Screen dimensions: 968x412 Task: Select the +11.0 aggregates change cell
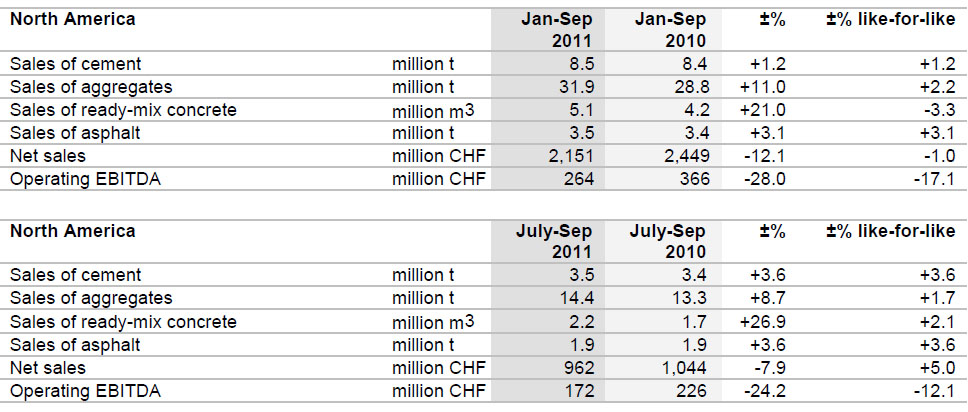point(762,86)
